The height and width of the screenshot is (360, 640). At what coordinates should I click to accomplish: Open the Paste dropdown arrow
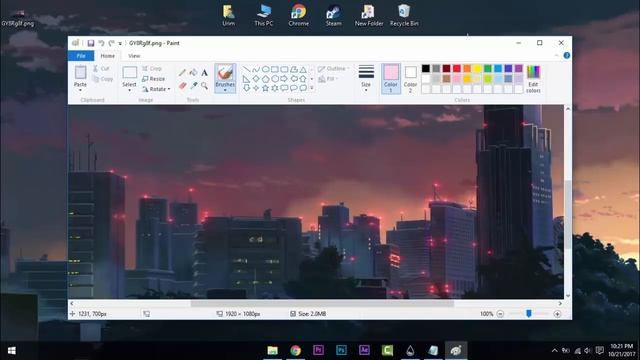coord(80,90)
